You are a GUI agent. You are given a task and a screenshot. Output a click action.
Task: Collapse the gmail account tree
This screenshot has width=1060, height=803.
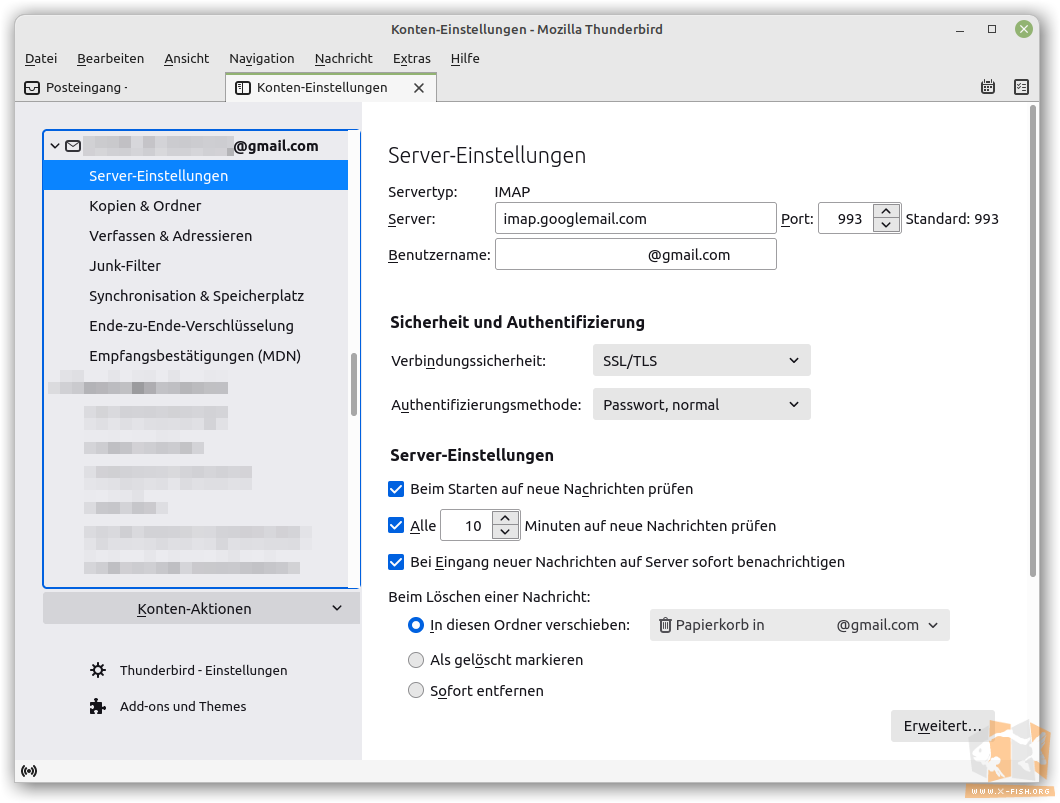tap(55, 146)
